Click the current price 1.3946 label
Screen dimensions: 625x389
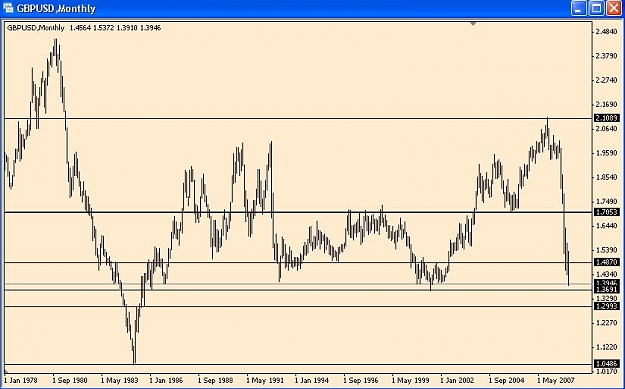pyautogui.click(x=606, y=283)
